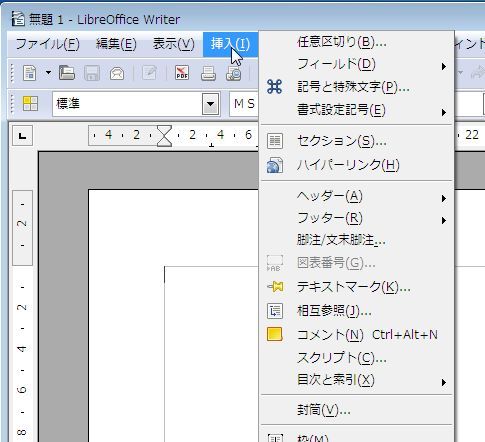Expand the ヘッダー(A) submenu

[x=357, y=196]
